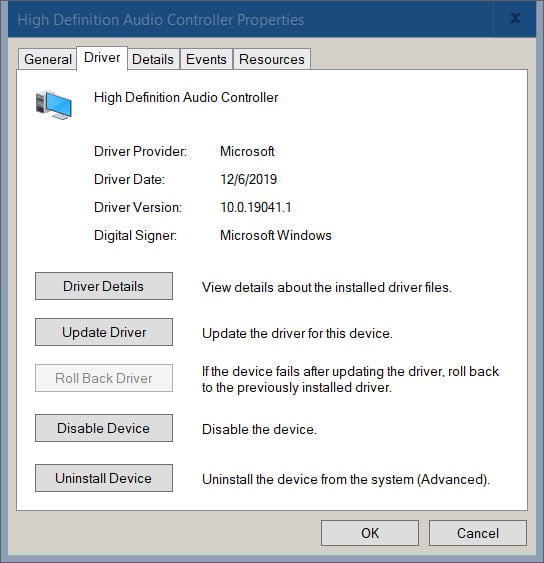The width and height of the screenshot is (544, 563).
Task: Click the 'Digital Signer:' label
Action: coord(135,236)
